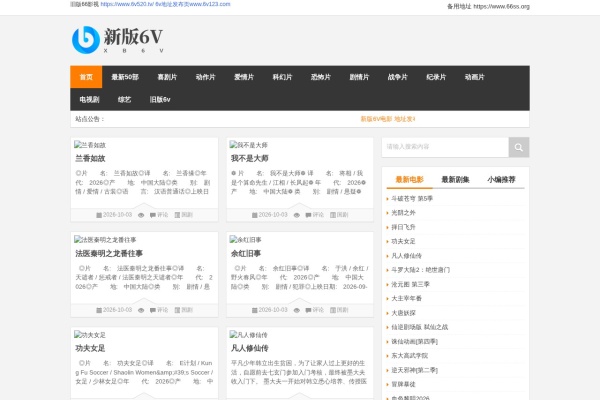Click the orange 新版6V电影 announcement
The height and width of the screenshot is (400, 600).
point(388,119)
